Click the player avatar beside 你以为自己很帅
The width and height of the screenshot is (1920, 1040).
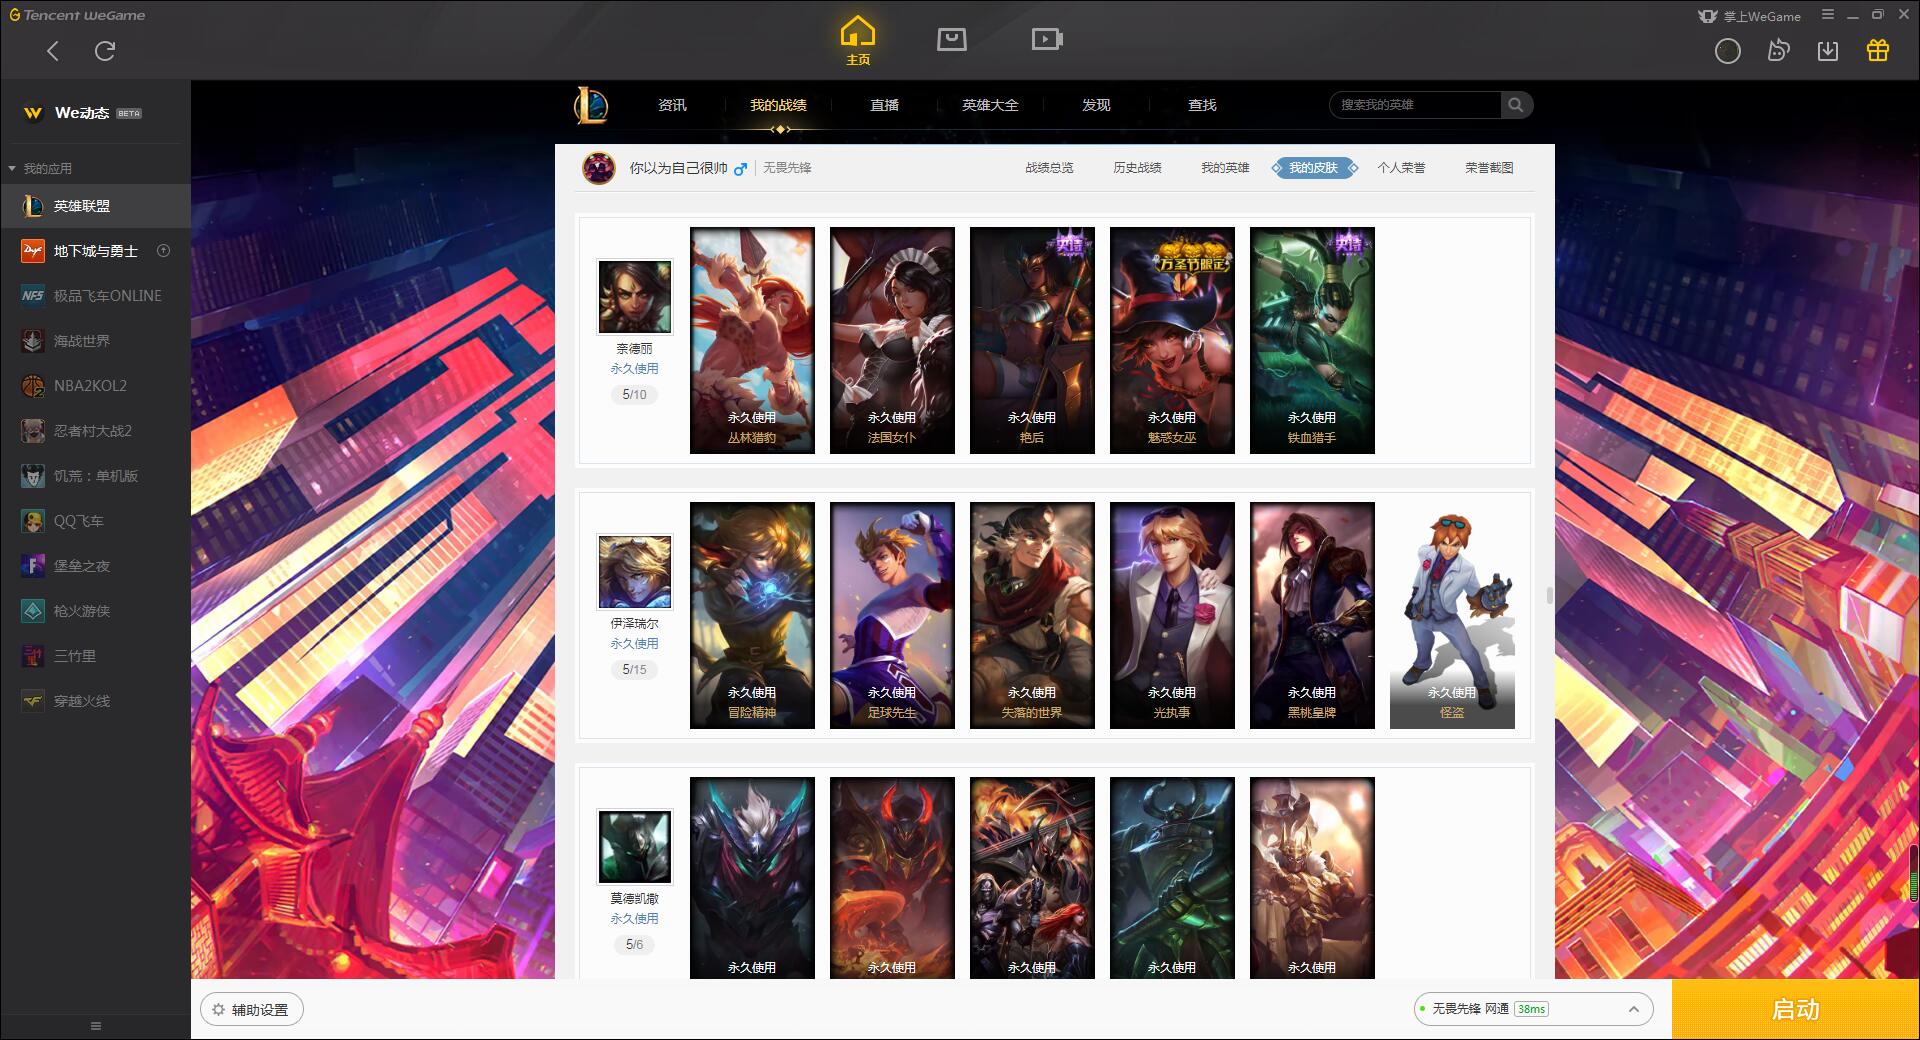pos(599,168)
